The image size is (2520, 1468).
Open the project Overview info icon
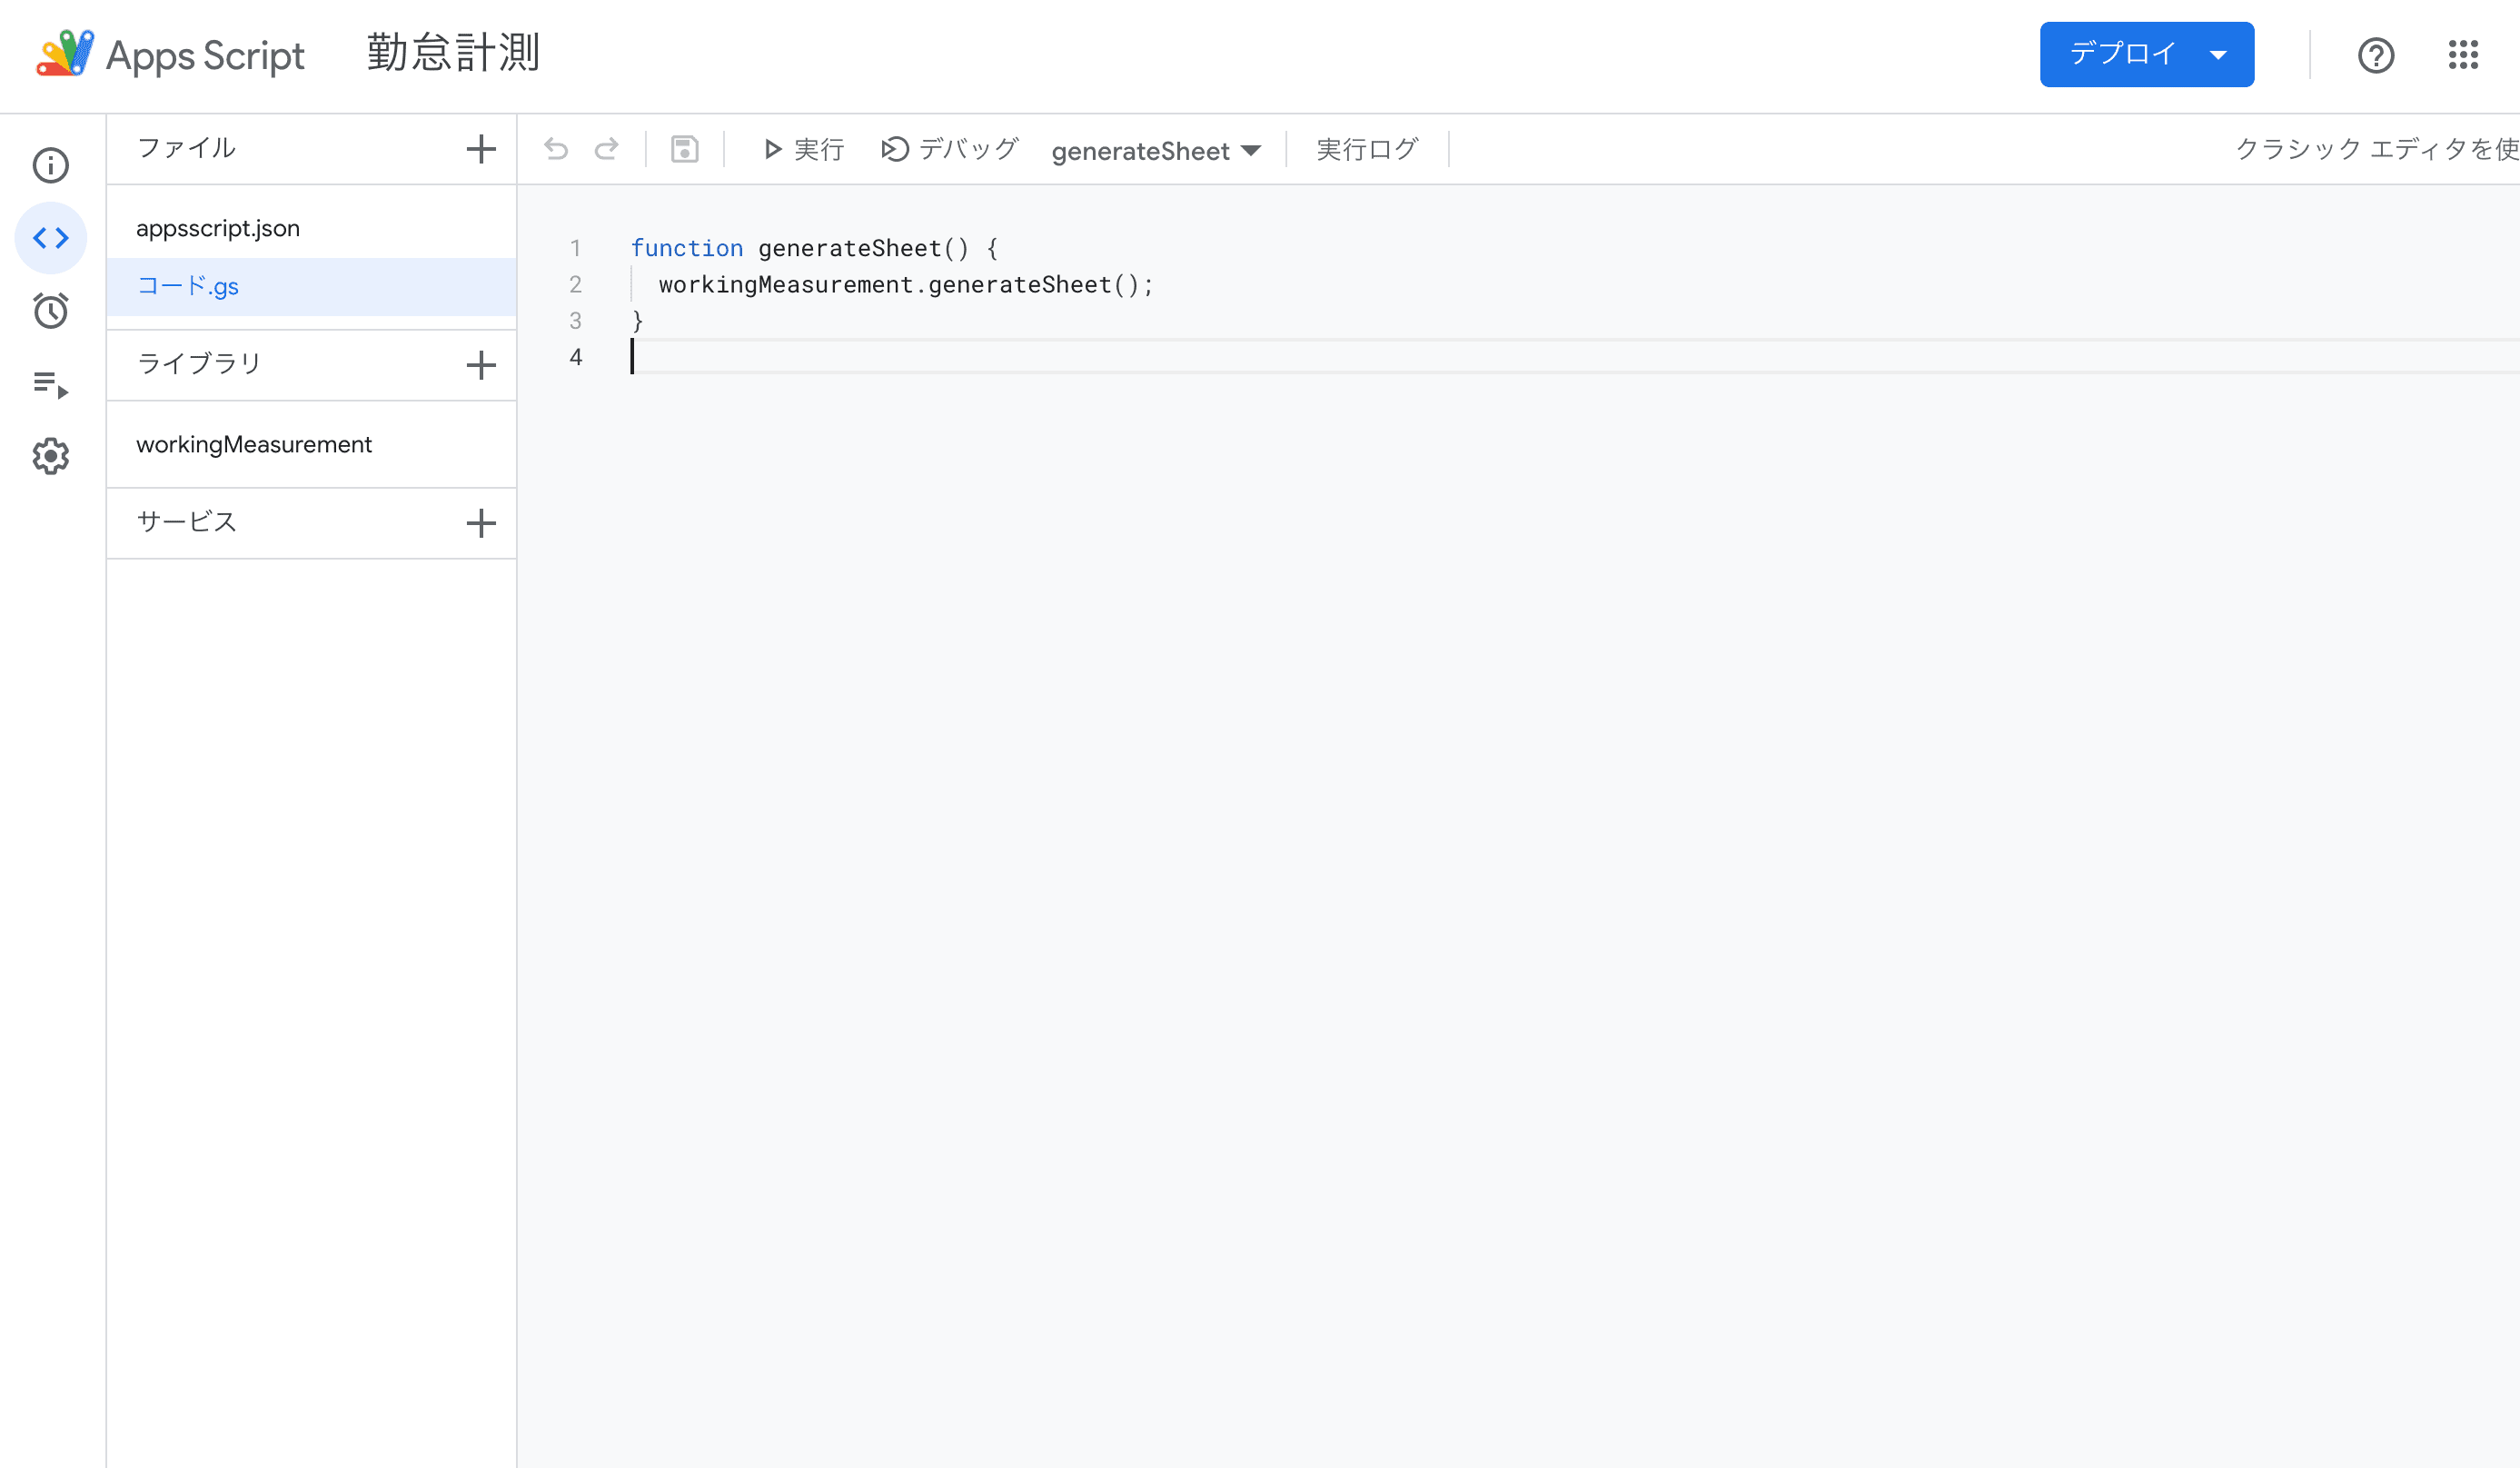pyautogui.click(x=51, y=165)
